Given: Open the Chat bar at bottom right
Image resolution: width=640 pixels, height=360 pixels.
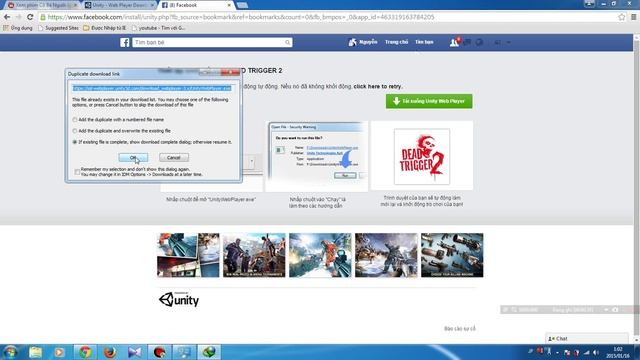Looking at the screenshot, I should pyautogui.click(x=587, y=338).
